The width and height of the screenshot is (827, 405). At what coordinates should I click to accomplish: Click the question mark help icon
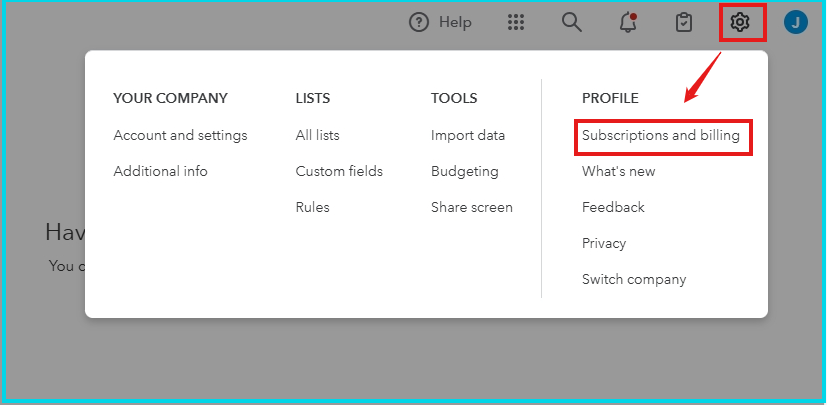419,23
